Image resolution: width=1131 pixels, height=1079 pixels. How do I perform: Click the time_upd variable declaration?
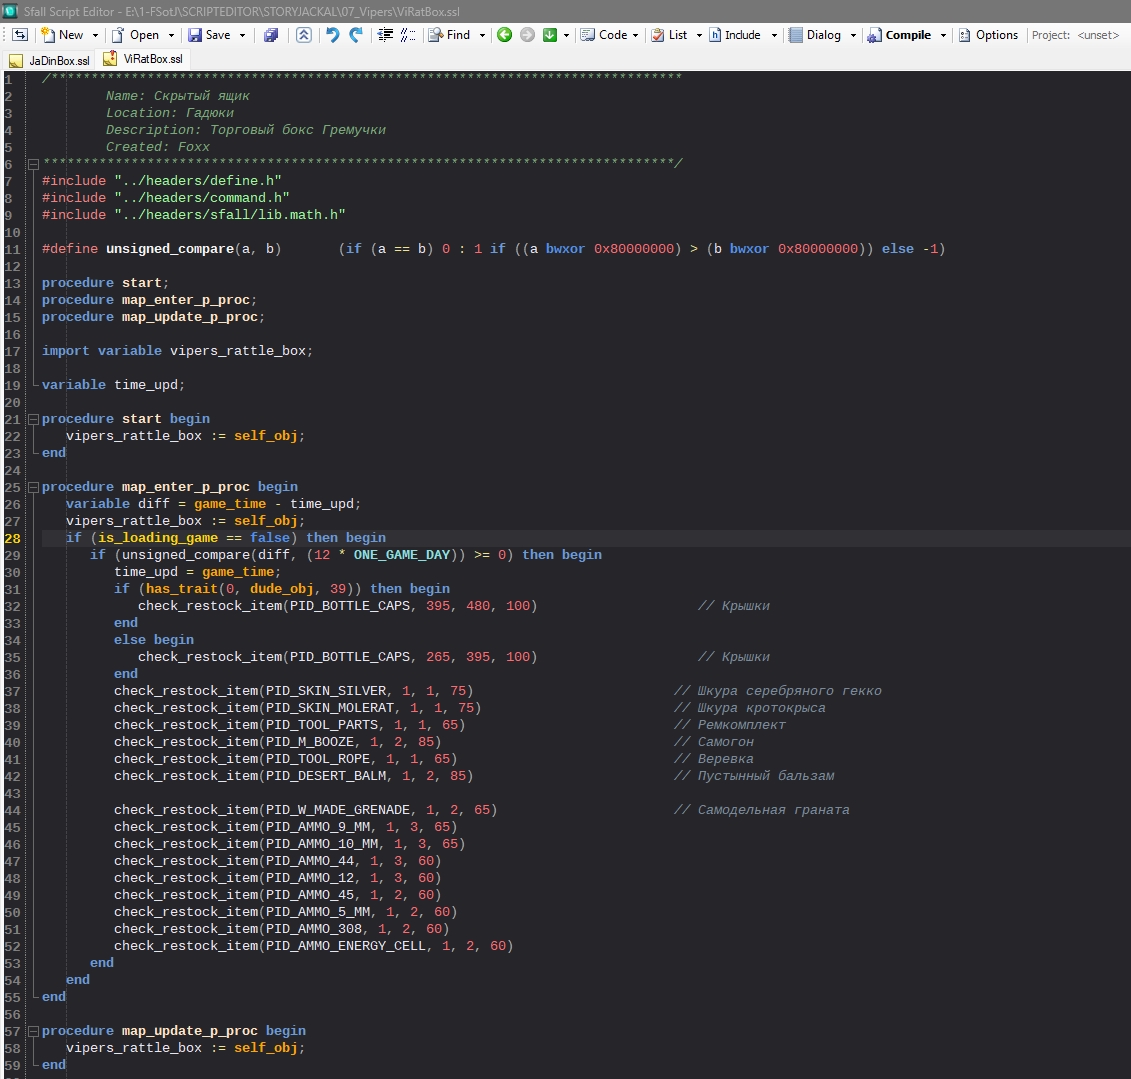coord(146,384)
